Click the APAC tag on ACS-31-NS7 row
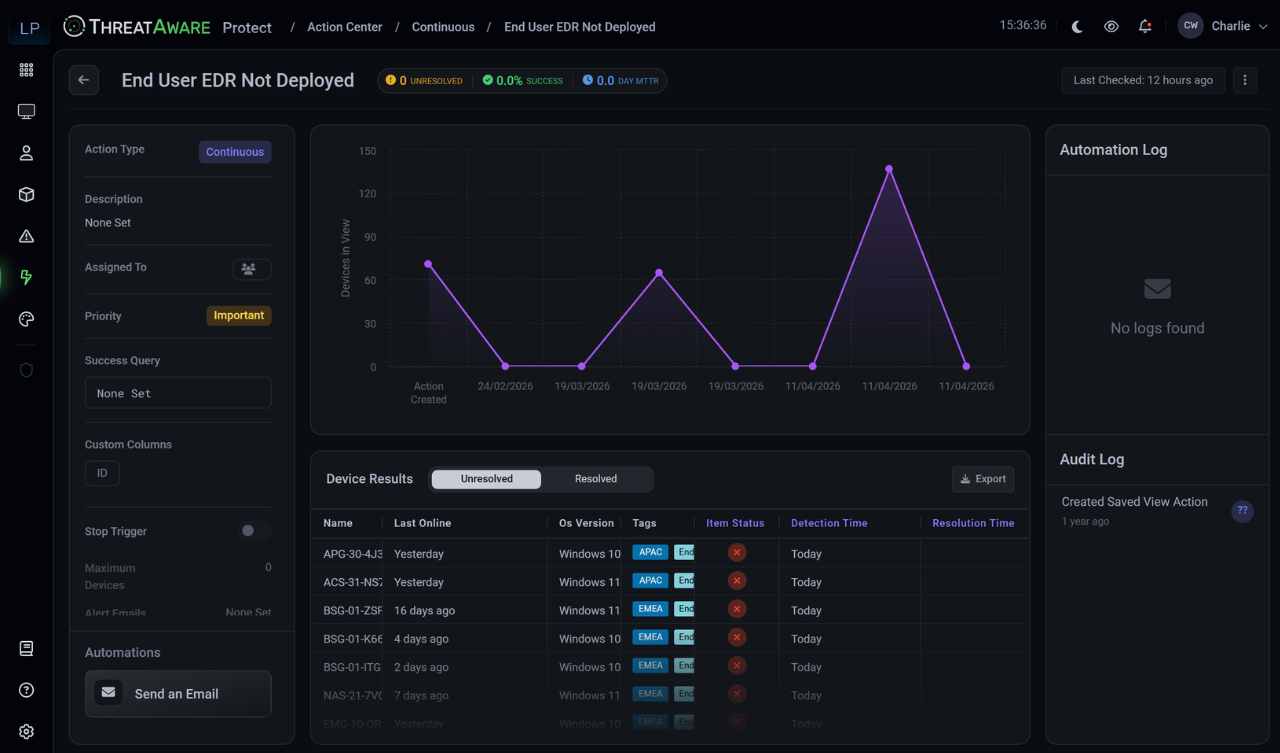 (651, 581)
